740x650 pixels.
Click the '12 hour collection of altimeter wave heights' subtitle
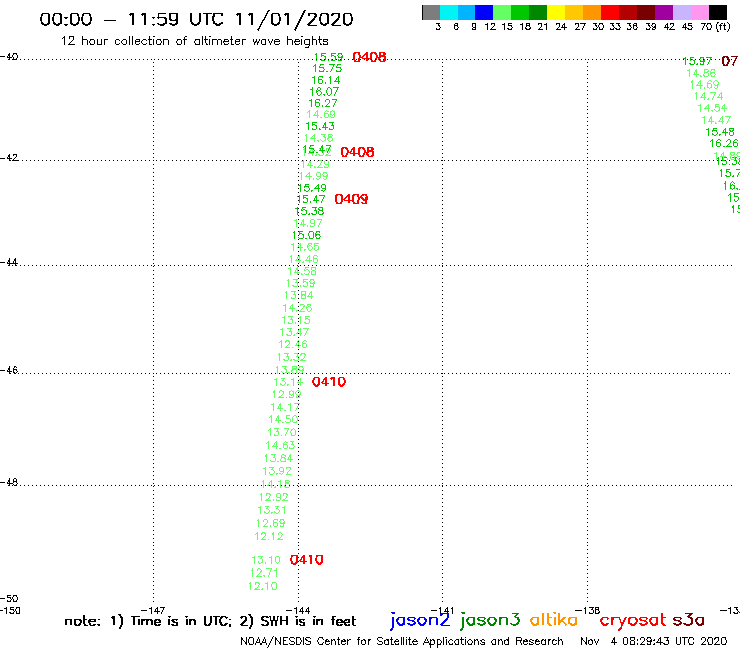click(194, 41)
